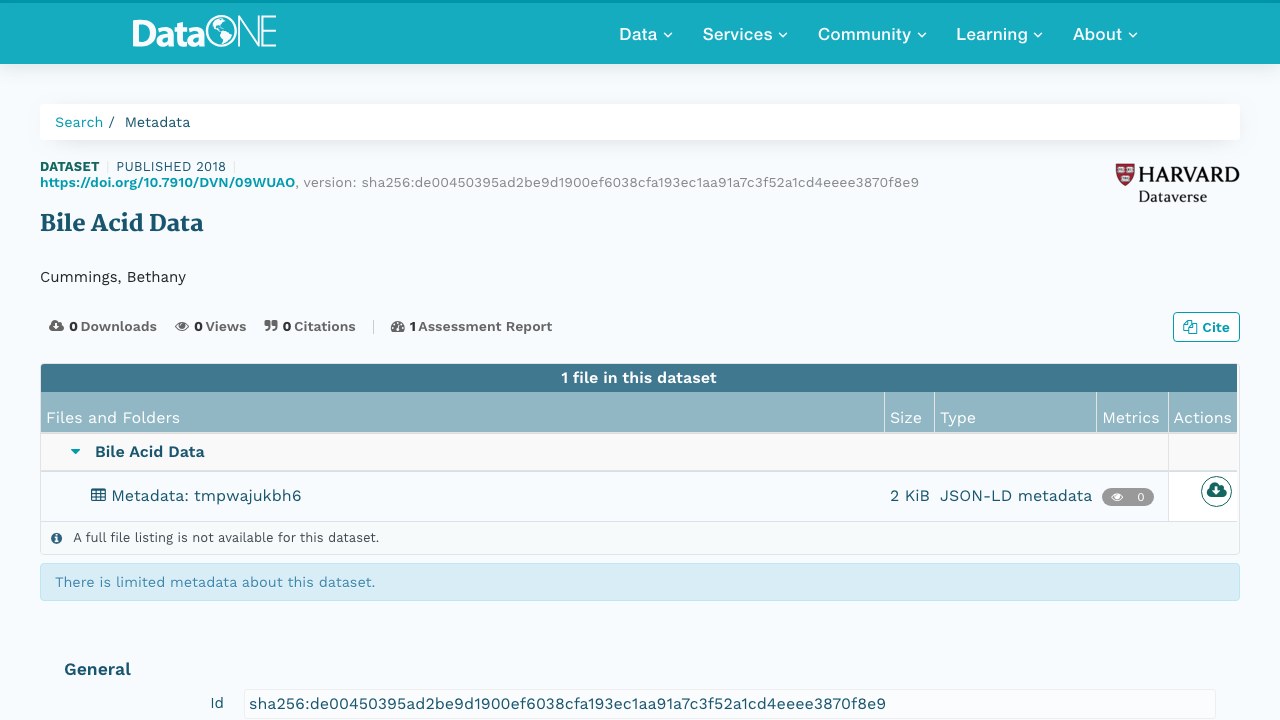Collapse the Bile Acid Data folder

[75, 452]
